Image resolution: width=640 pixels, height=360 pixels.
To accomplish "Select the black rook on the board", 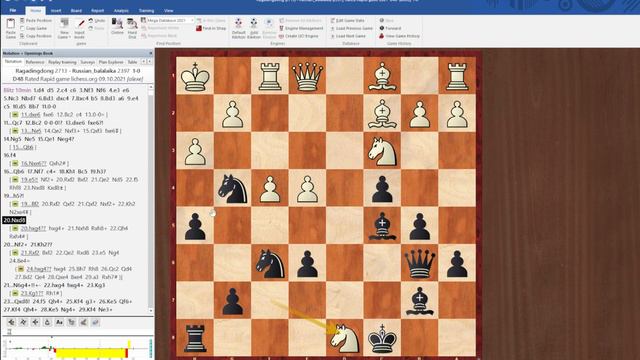I will [195, 338].
